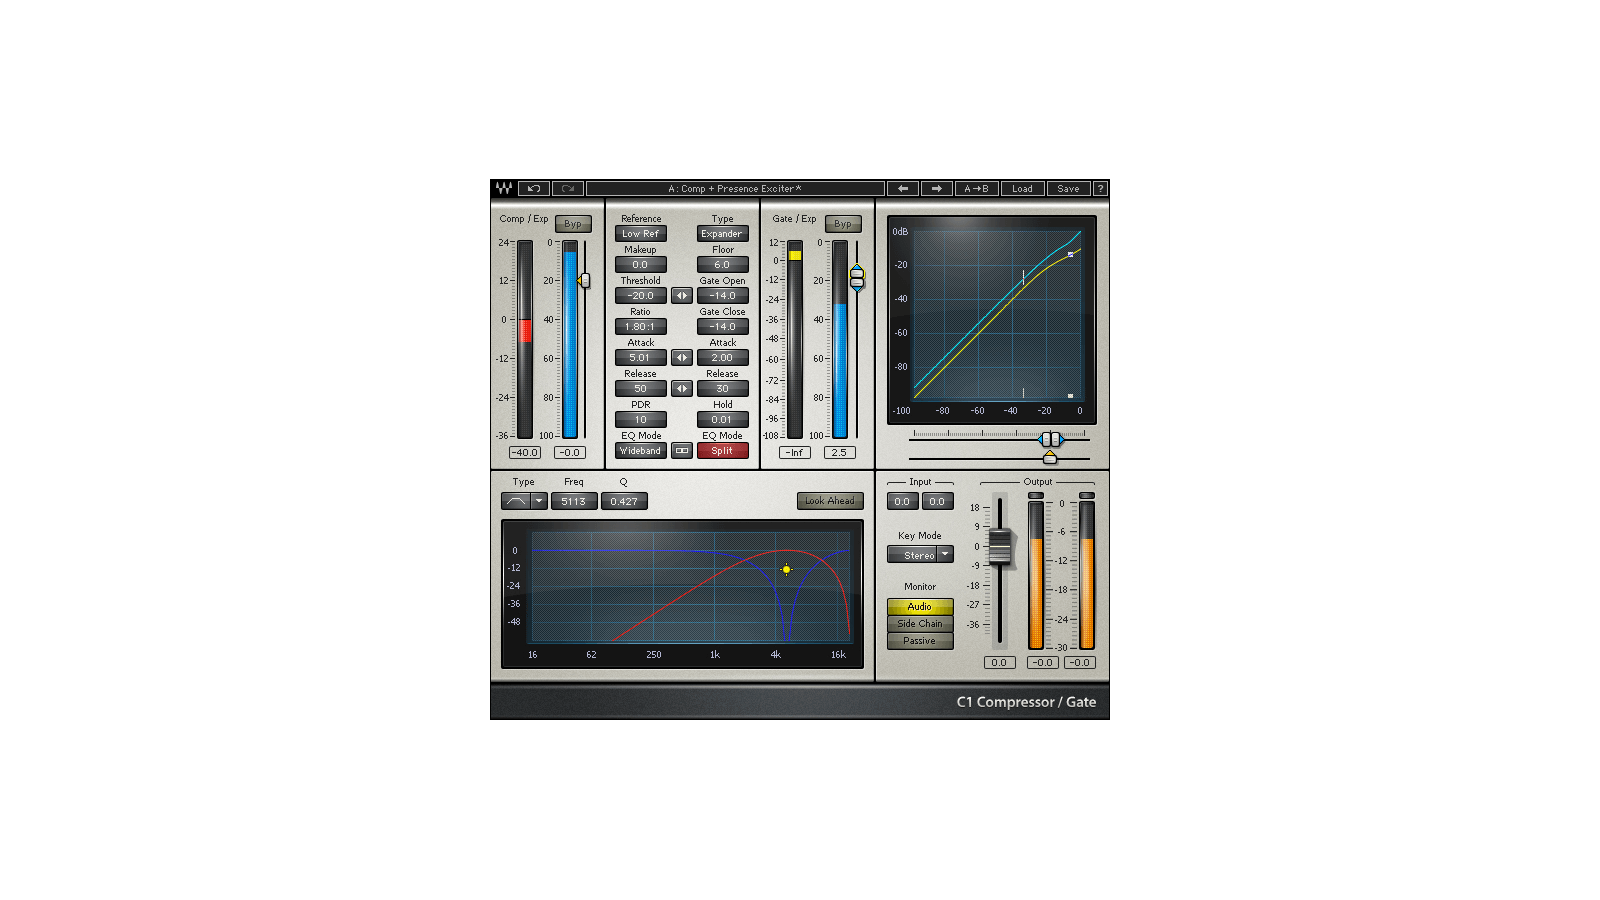
Task: Click the left output clip indicator
Action: tap(1036, 496)
